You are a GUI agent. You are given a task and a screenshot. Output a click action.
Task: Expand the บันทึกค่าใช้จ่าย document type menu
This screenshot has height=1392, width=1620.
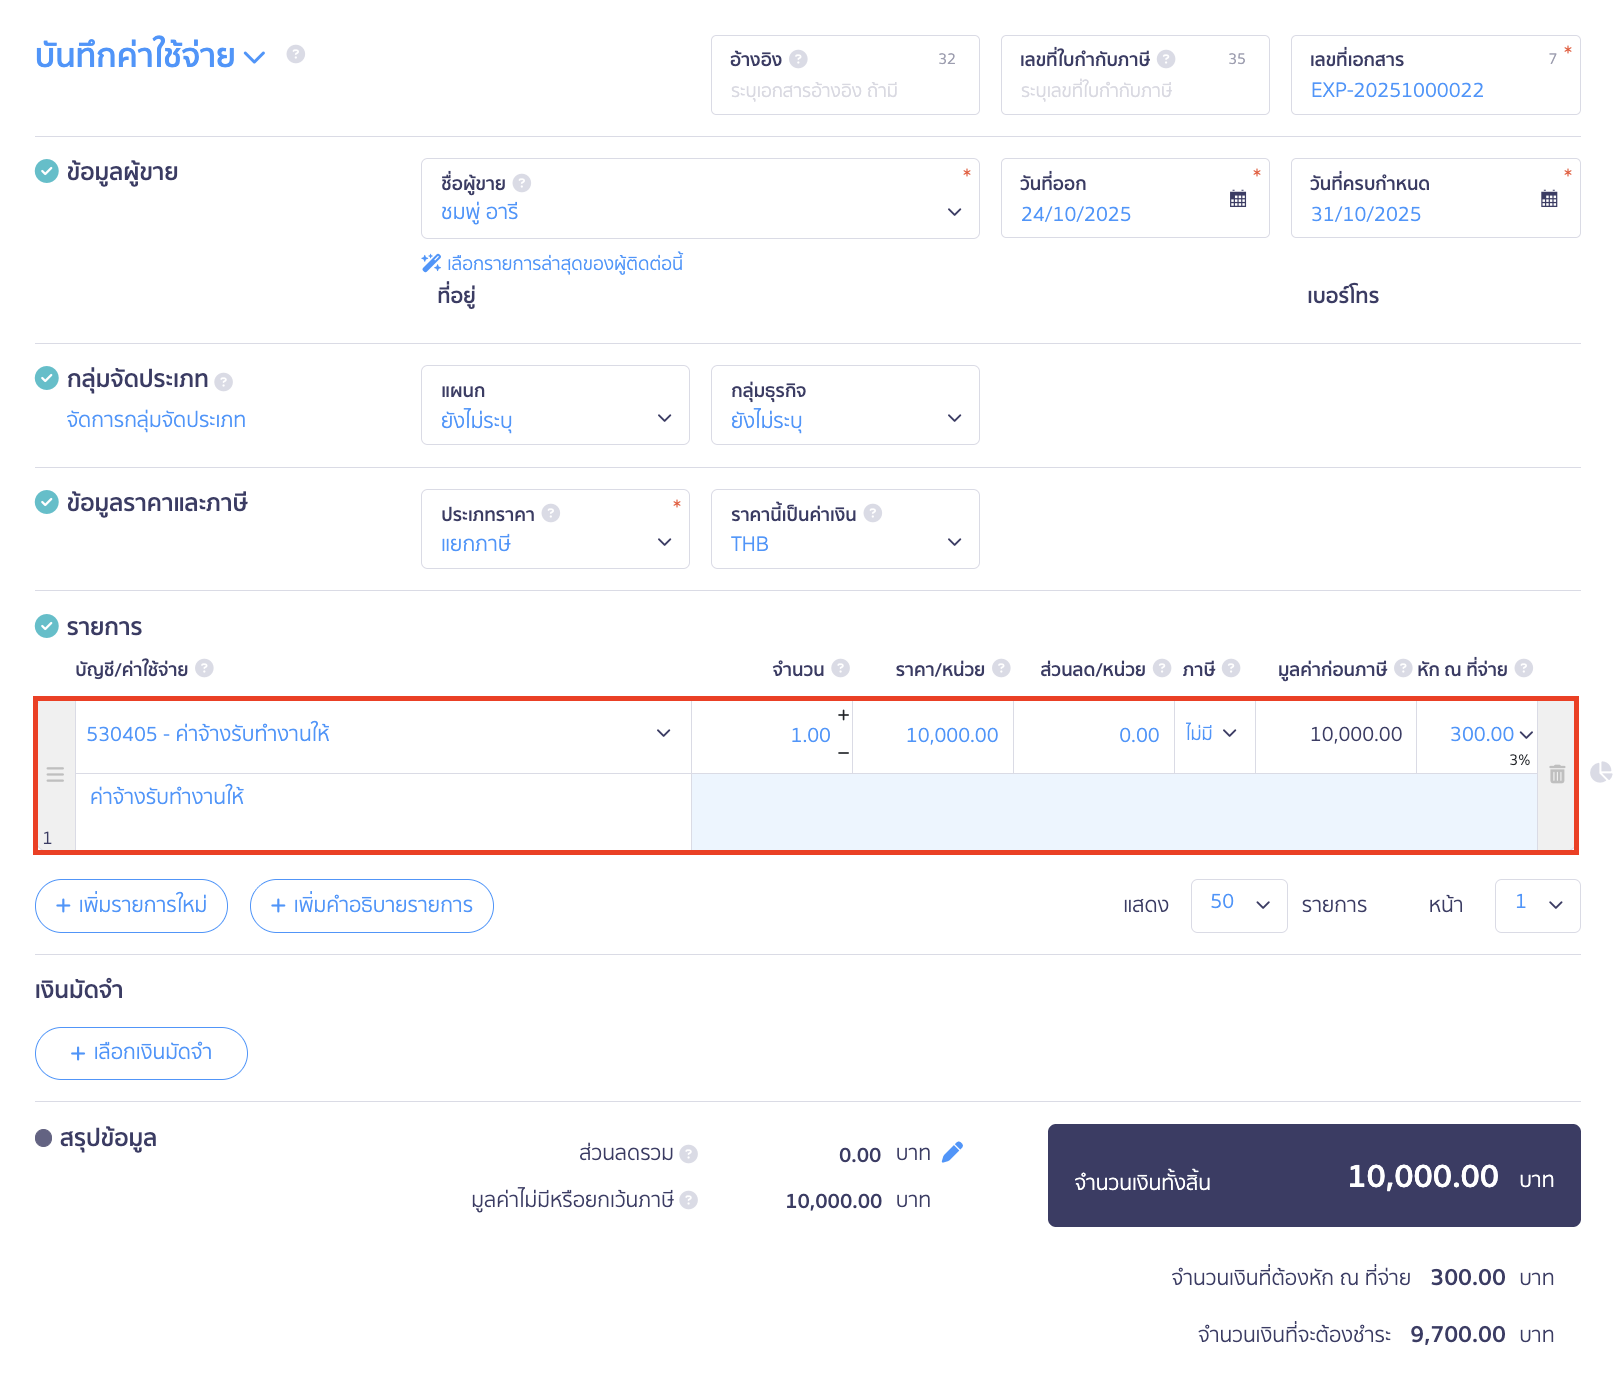click(x=255, y=57)
